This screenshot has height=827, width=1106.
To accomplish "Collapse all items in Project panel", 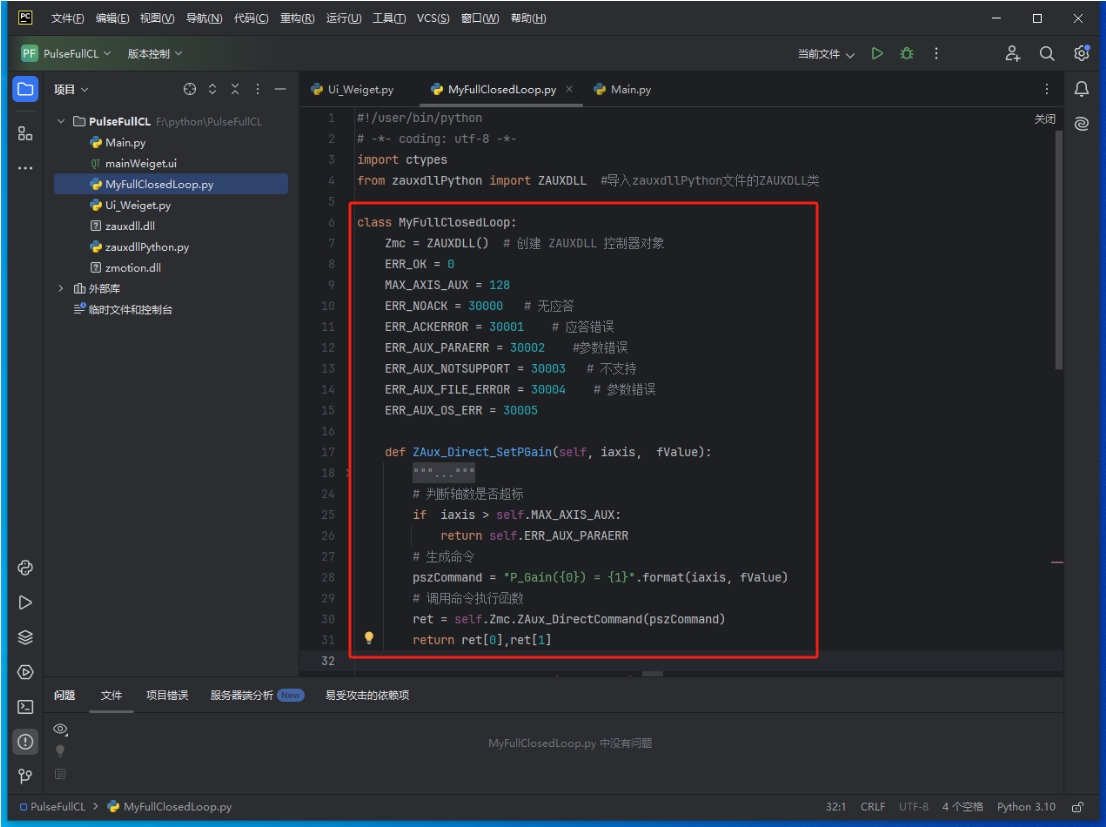I will click(235, 89).
